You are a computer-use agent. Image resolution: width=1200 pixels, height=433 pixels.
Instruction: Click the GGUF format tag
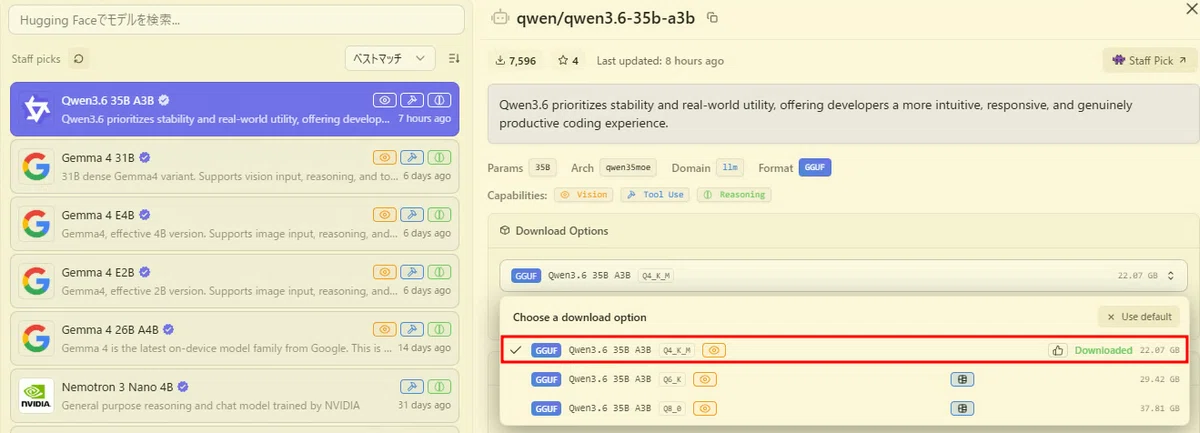pos(816,168)
